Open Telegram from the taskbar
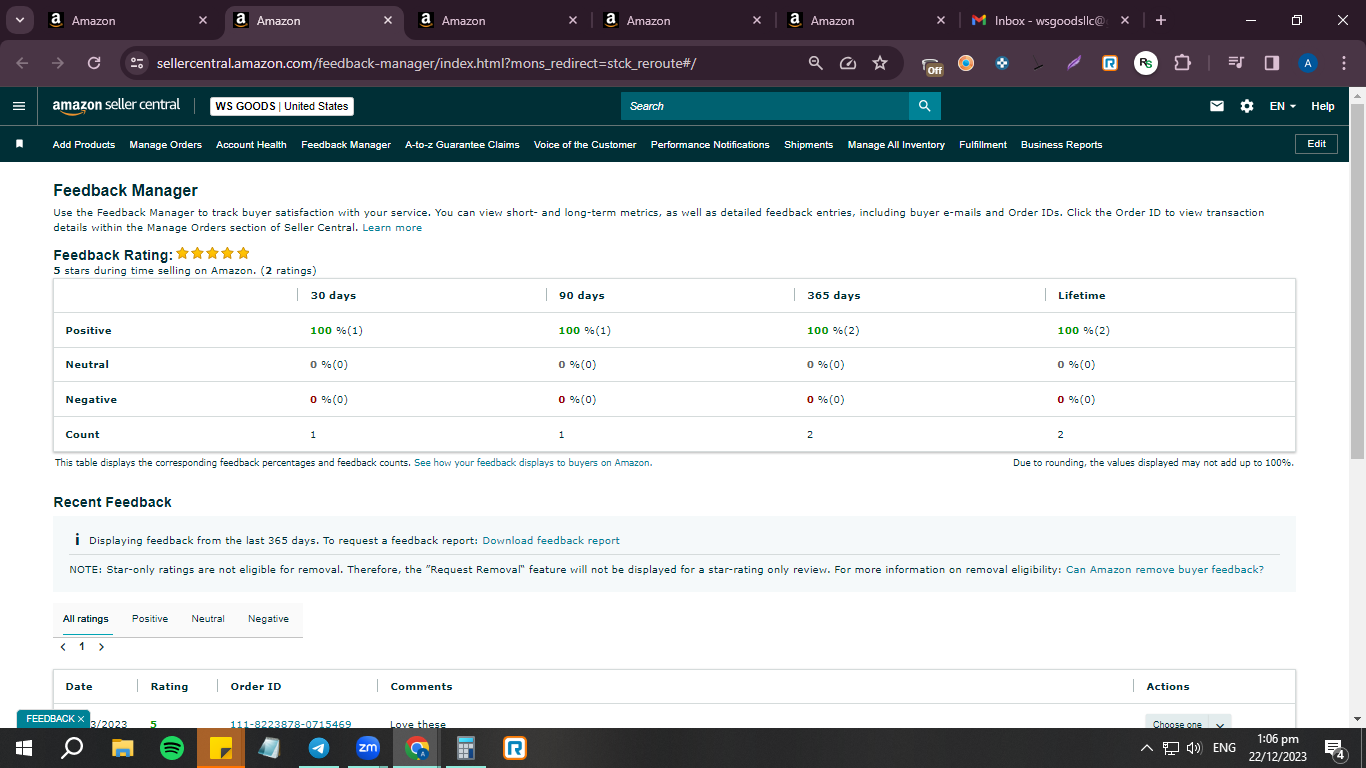Image resolution: width=1366 pixels, height=768 pixels. (319, 748)
